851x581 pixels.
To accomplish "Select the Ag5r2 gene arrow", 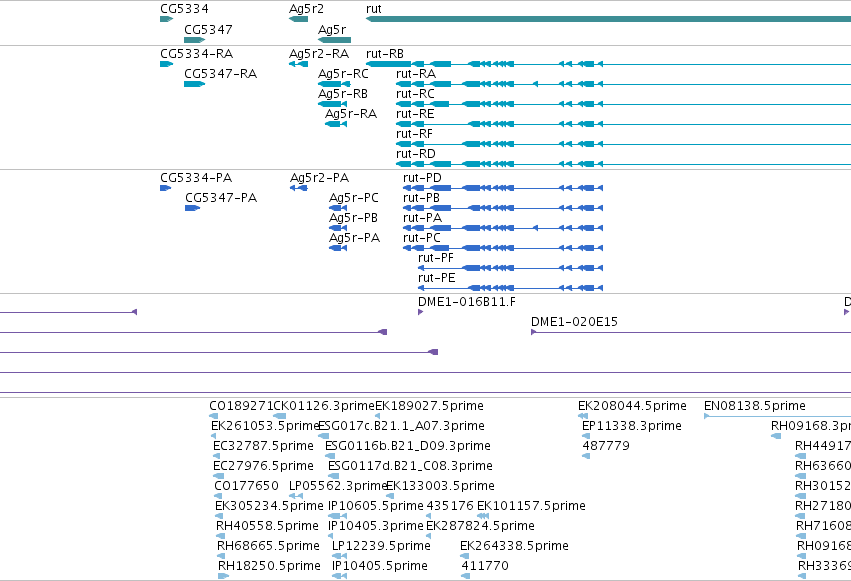I will pos(299,19).
